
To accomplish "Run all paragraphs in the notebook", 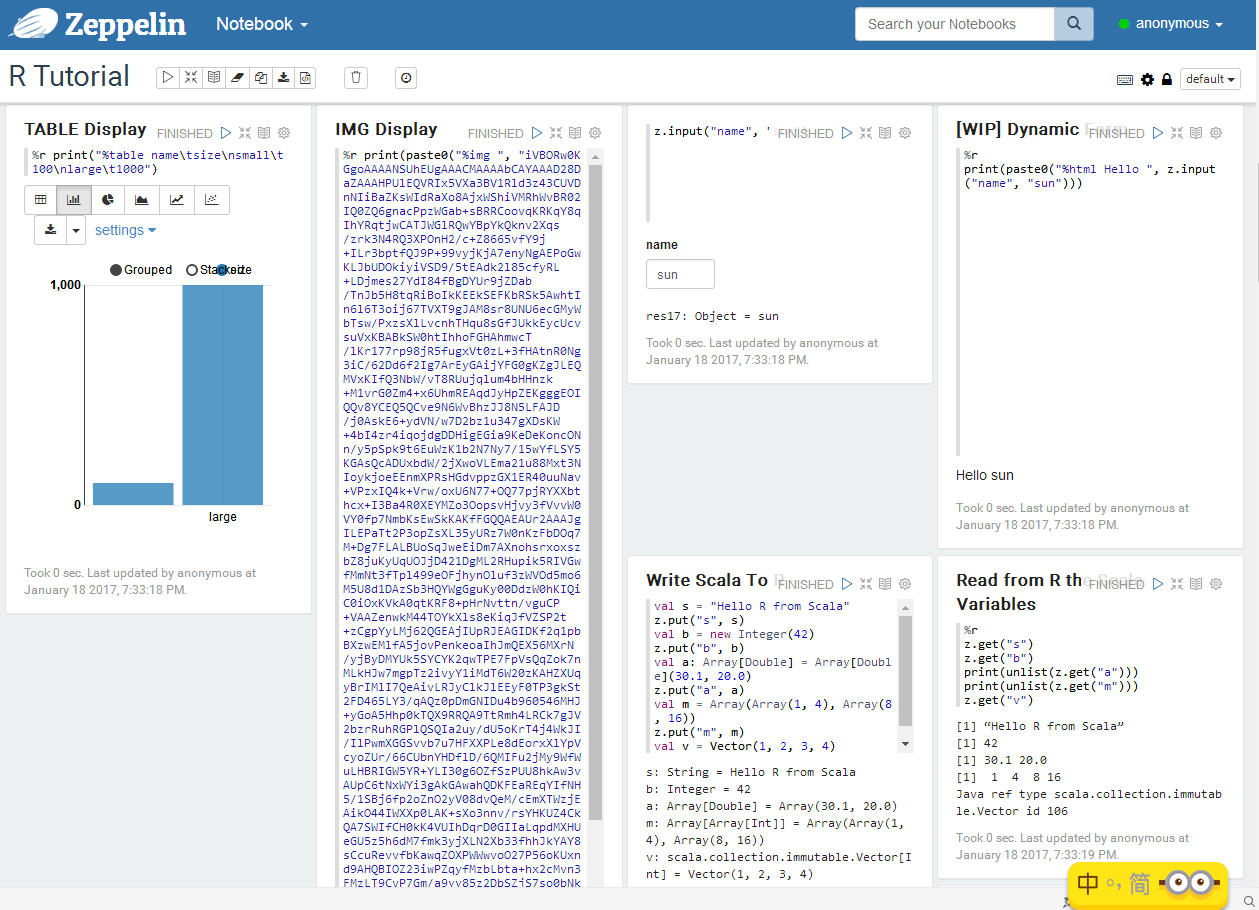I will pyautogui.click(x=167, y=77).
